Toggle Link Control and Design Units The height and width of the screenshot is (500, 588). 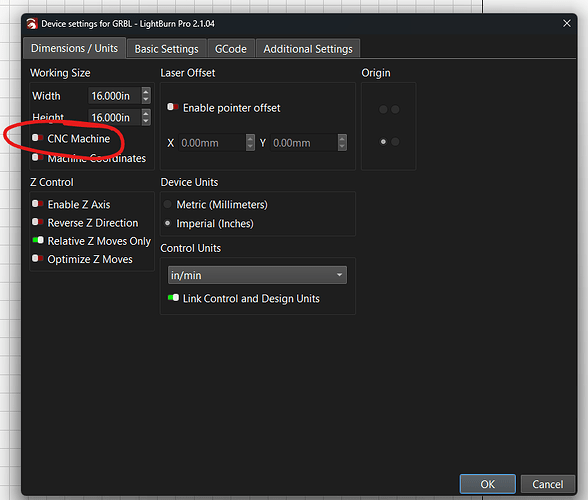pyautogui.click(x=173, y=298)
